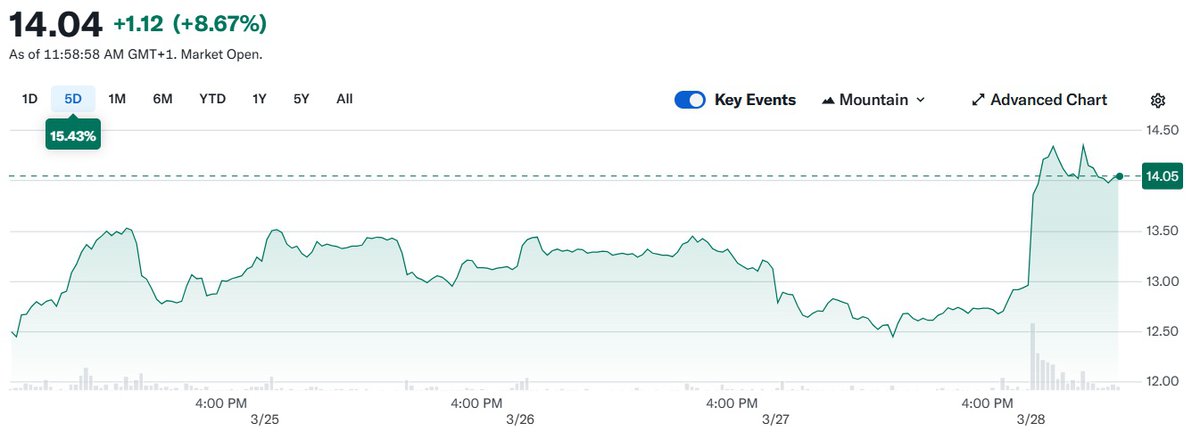Image resolution: width=1200 pixels, height=439 pixels.
Task: Show the All time range
Action: click(345, 99)
